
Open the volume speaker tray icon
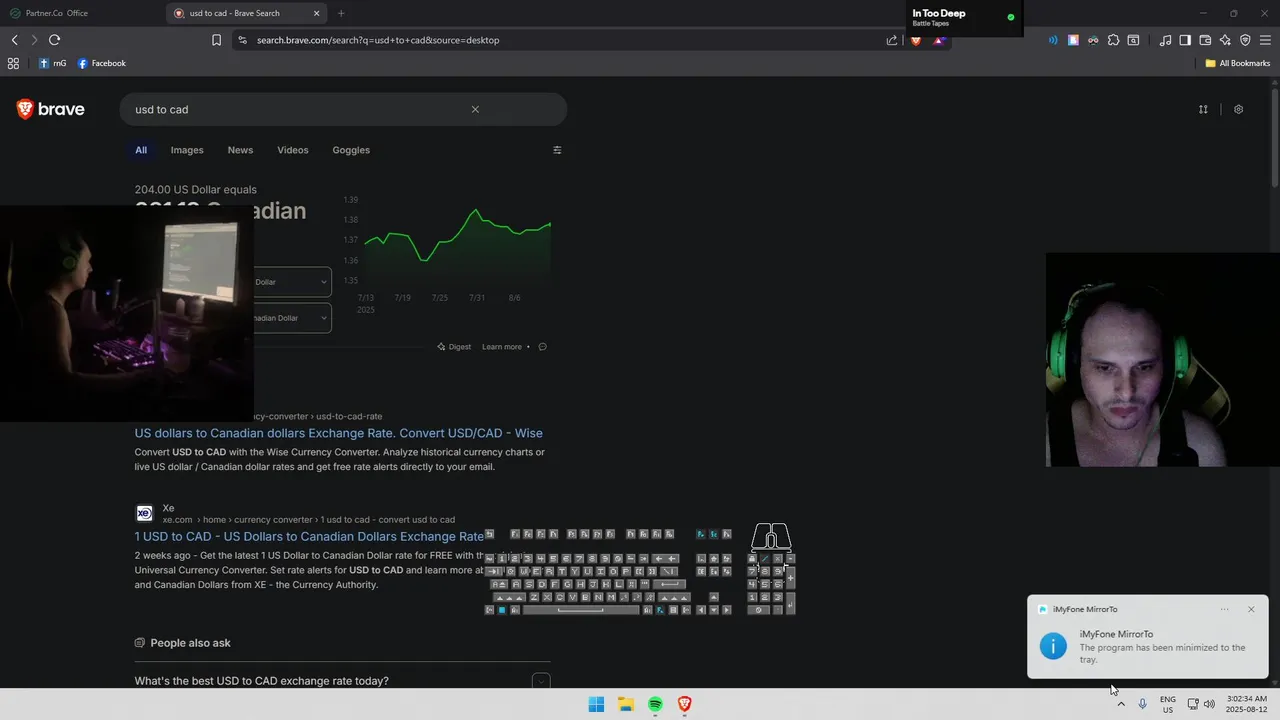pyautogui.click(x=1209, y=704)
